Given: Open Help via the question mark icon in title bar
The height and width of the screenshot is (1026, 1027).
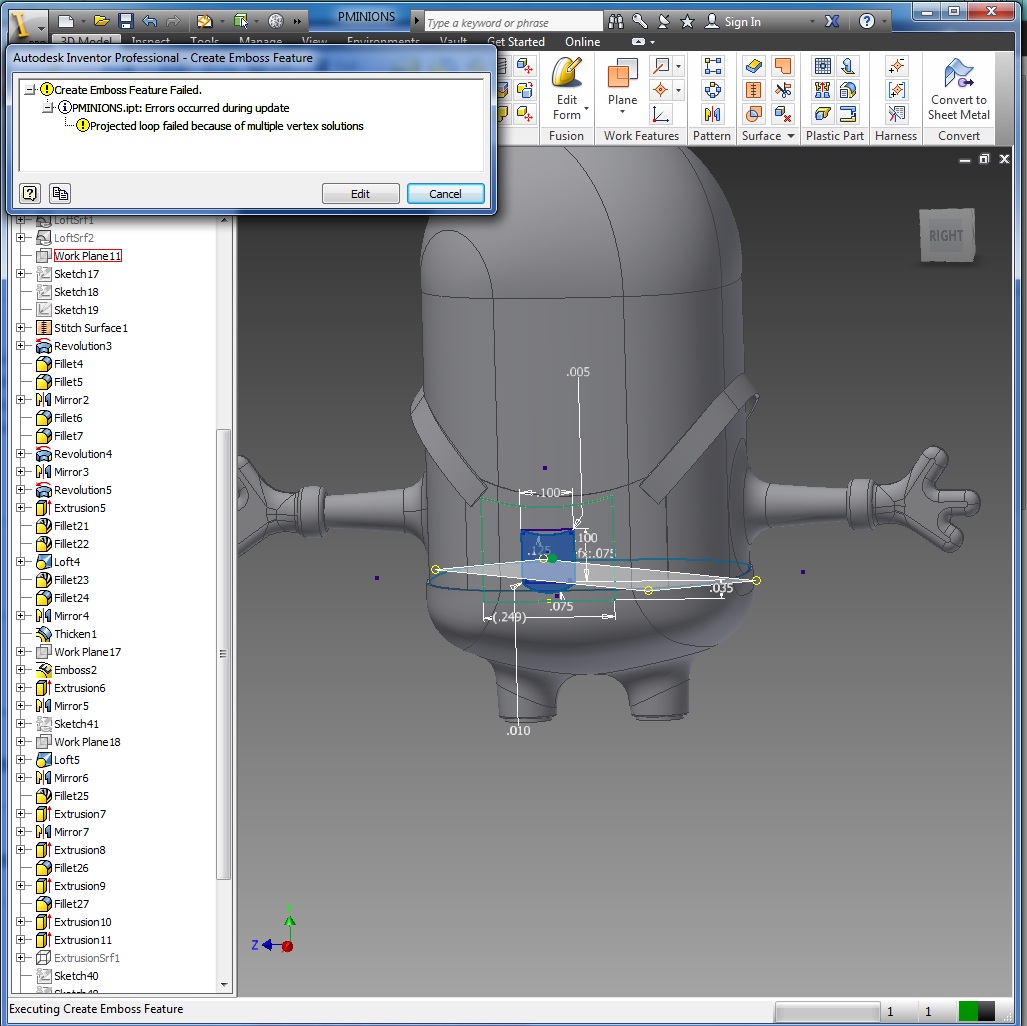Looking at the screenshot, I should [x=867, y=22].
